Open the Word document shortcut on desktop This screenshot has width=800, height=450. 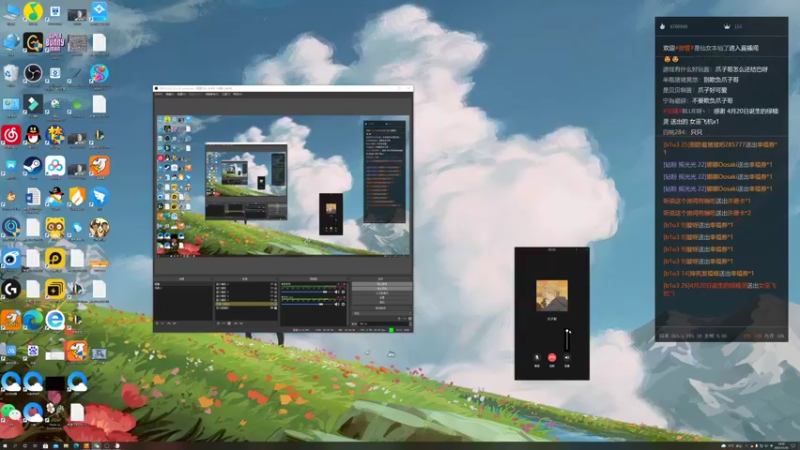pos(33,197)
